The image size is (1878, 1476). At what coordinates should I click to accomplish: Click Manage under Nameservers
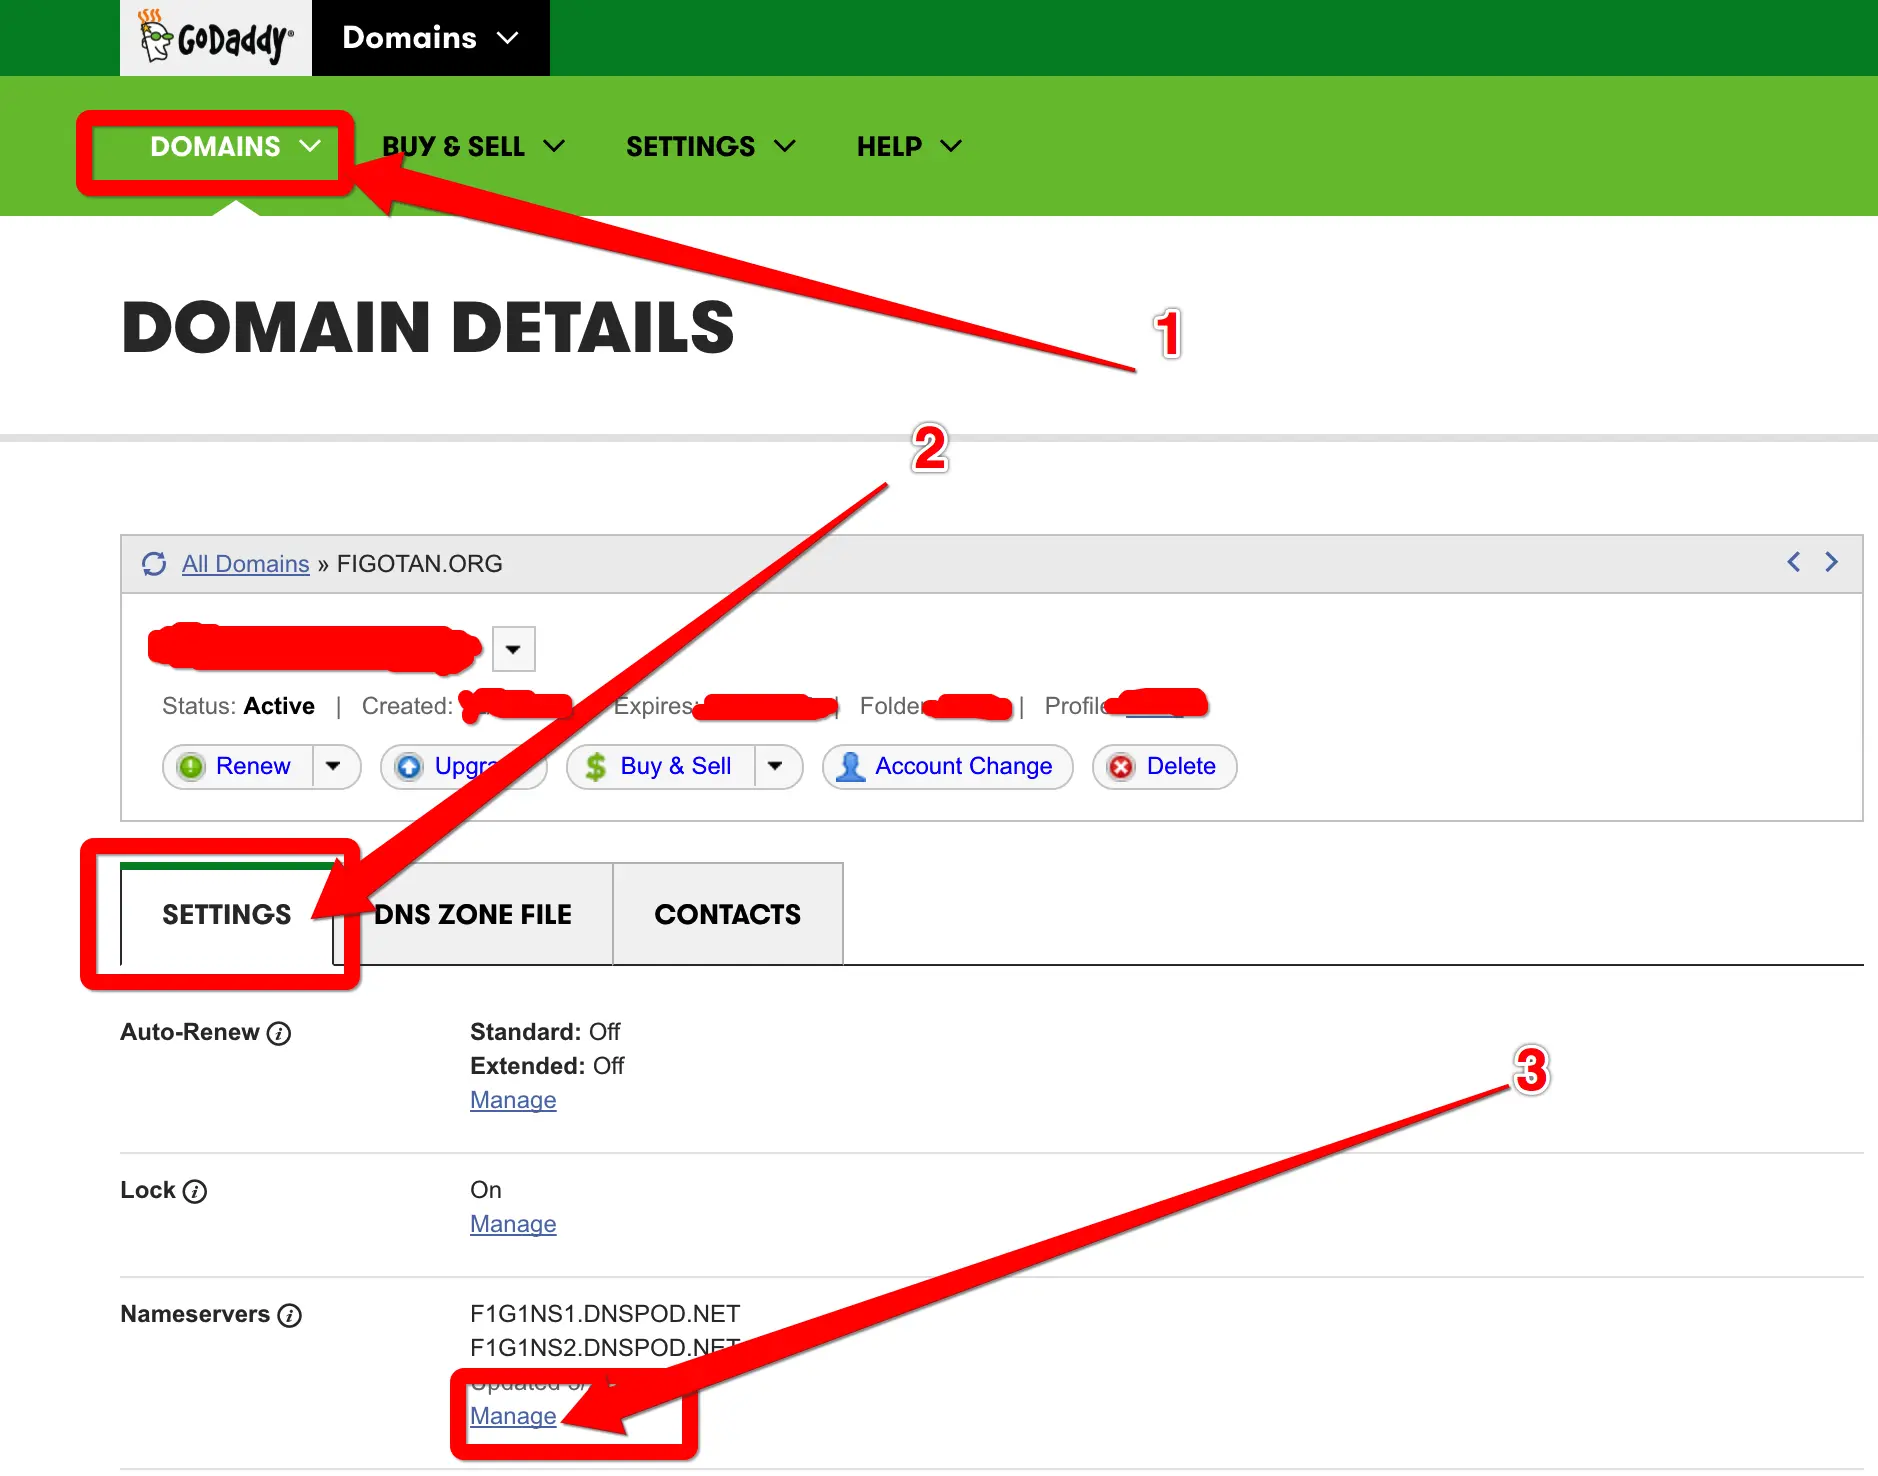tap(513, 1416)
